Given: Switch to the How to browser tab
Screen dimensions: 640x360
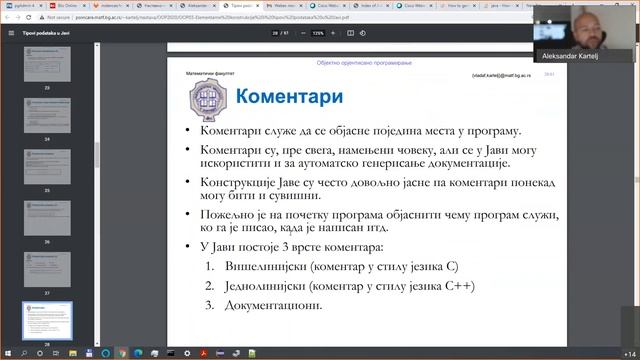Looking at the screenshot, I should (x=458, y=6).
